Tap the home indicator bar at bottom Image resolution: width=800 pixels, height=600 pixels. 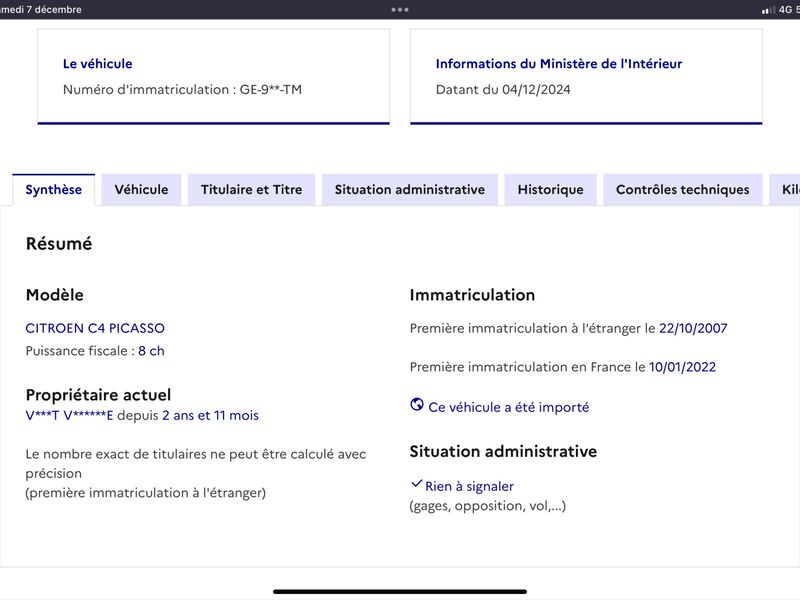400,592
